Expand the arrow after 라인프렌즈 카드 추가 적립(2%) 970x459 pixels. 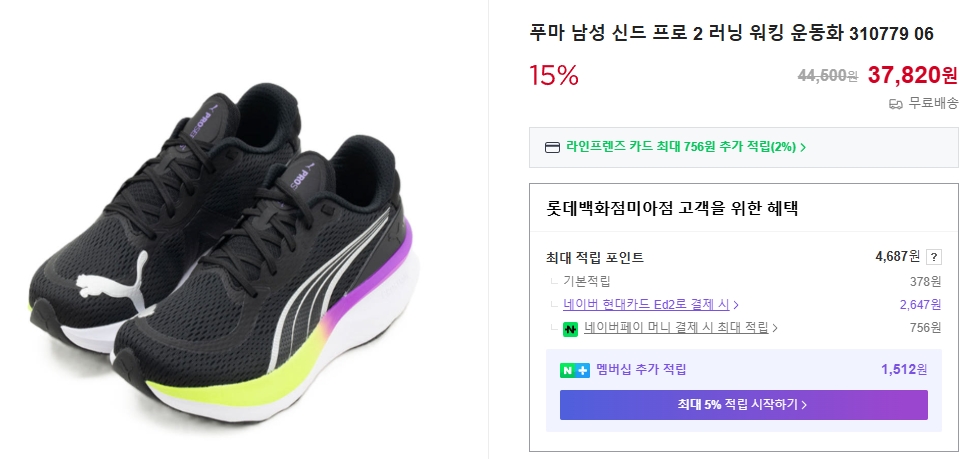[803, 147]
